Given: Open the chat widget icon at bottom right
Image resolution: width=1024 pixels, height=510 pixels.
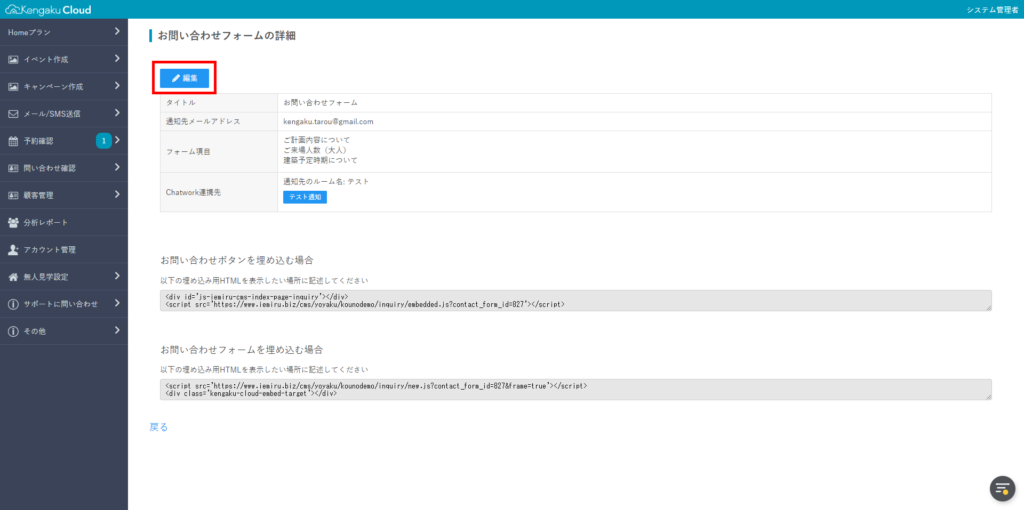Looking at the screenshot, I should [x=1001, y=488].
